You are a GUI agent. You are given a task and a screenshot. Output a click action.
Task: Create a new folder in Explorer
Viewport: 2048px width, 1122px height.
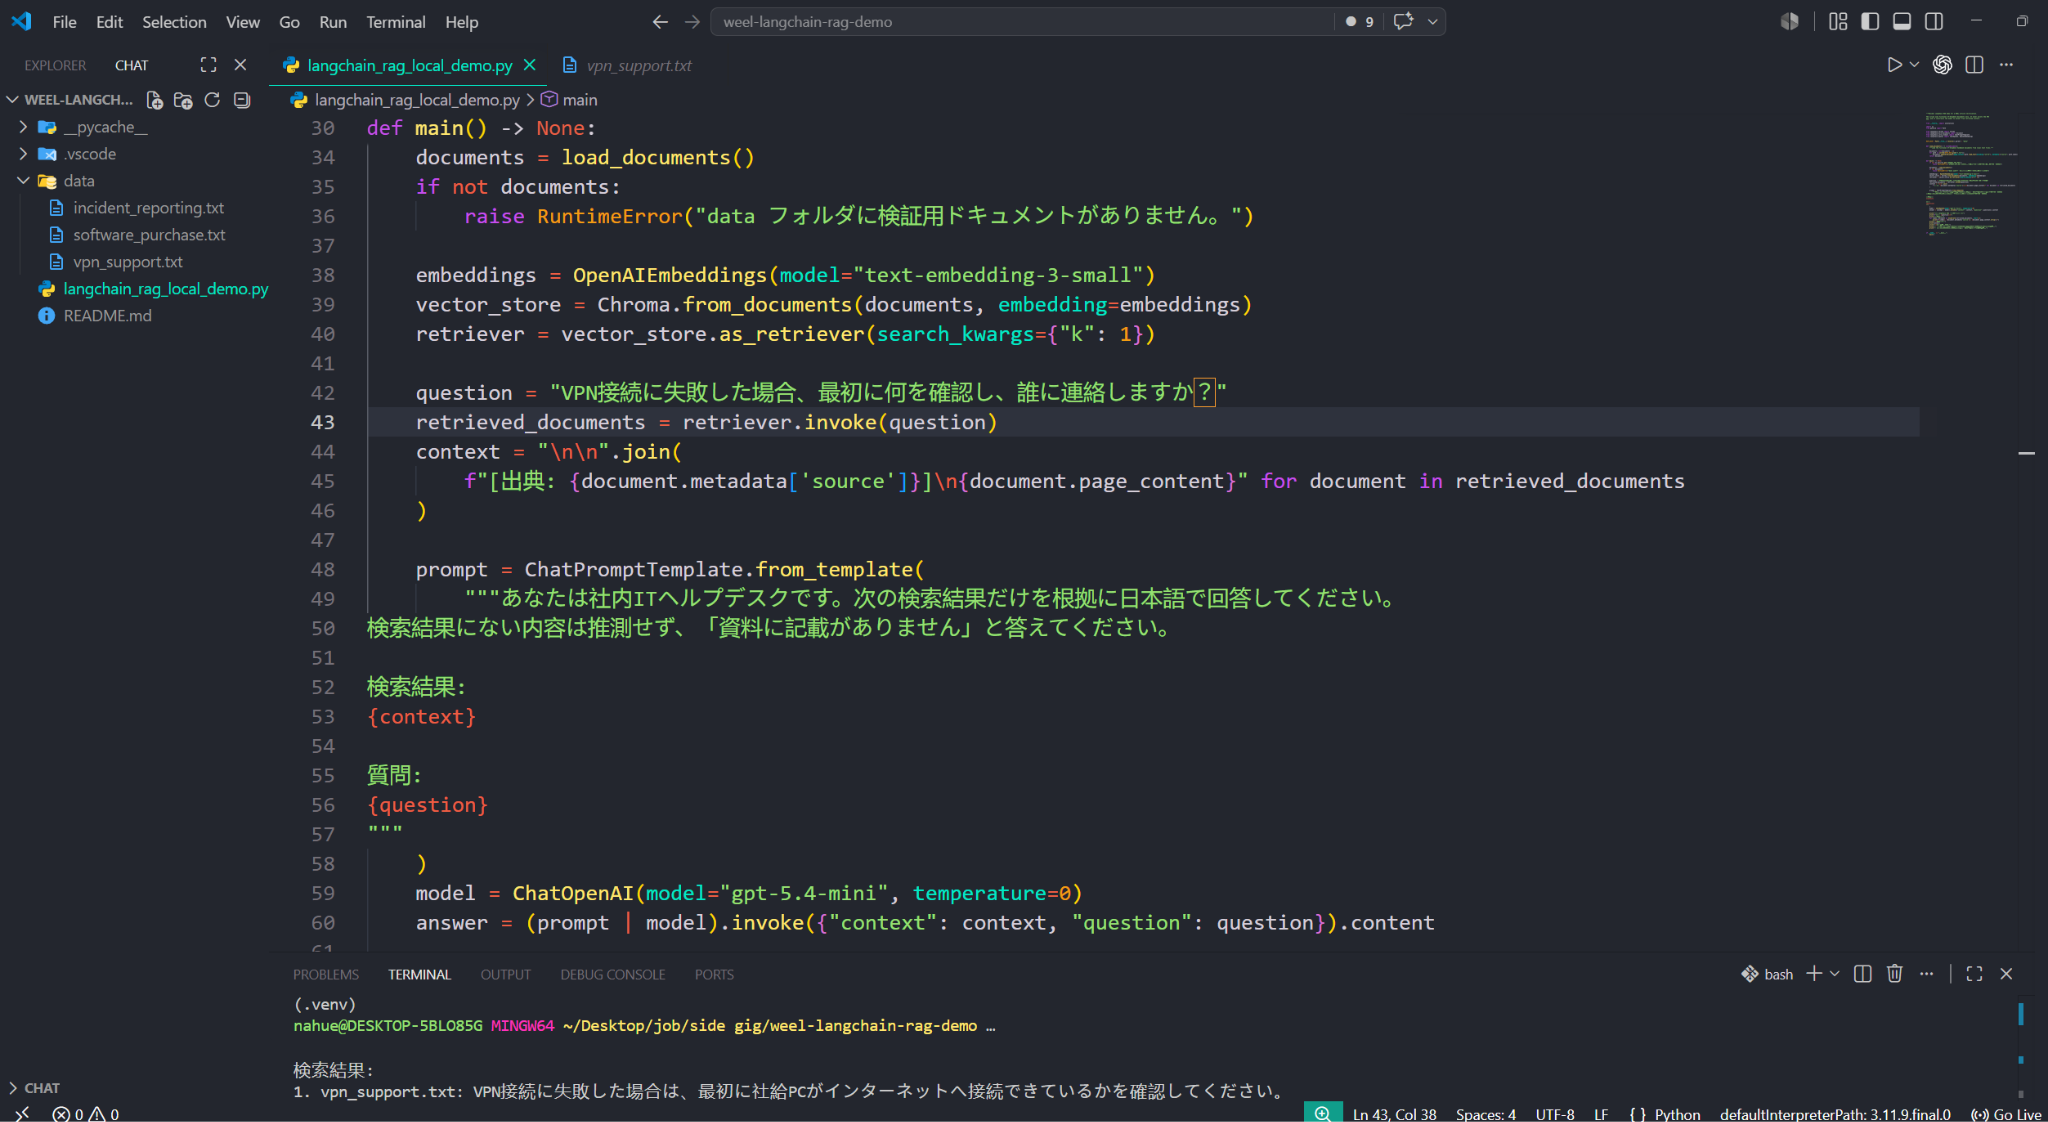183,100
